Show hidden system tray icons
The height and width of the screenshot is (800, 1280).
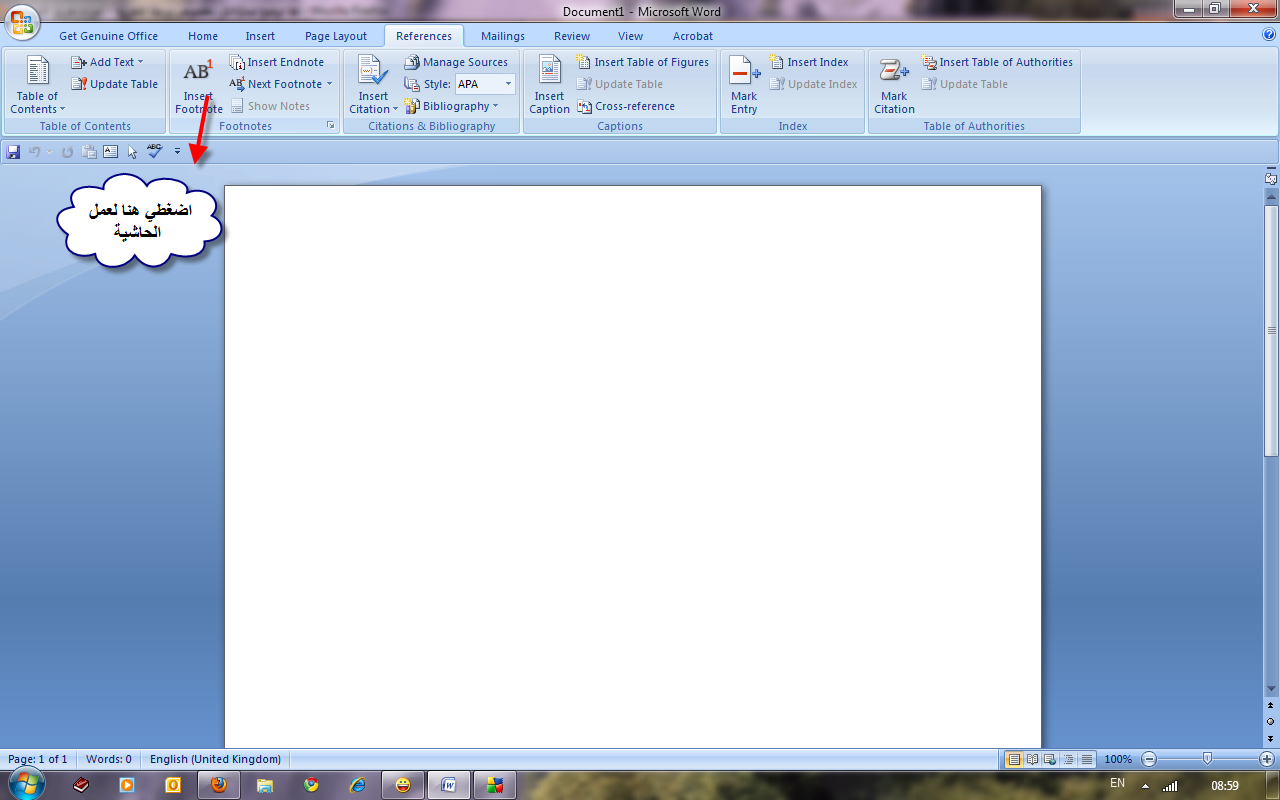(1145, 786)
